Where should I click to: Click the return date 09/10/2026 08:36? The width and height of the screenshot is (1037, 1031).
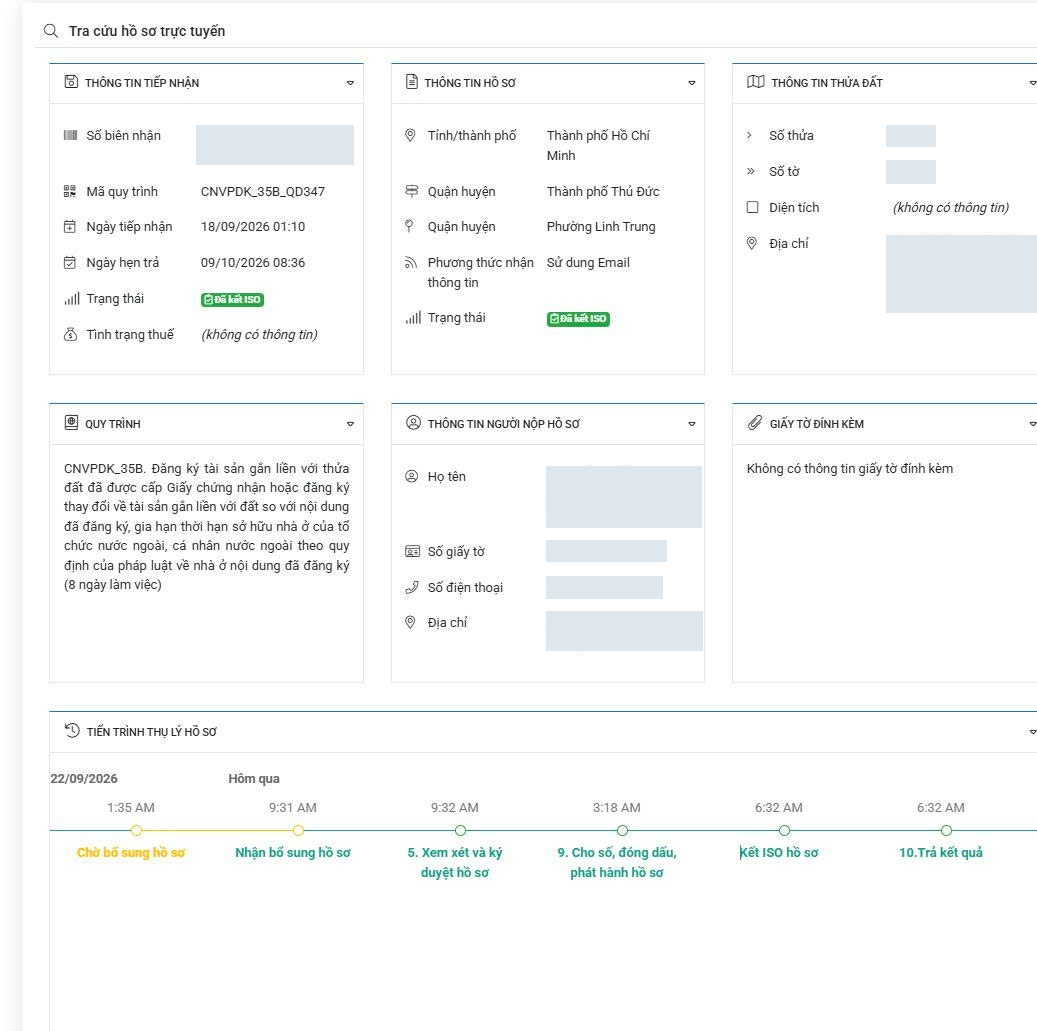tap(253, 263)
